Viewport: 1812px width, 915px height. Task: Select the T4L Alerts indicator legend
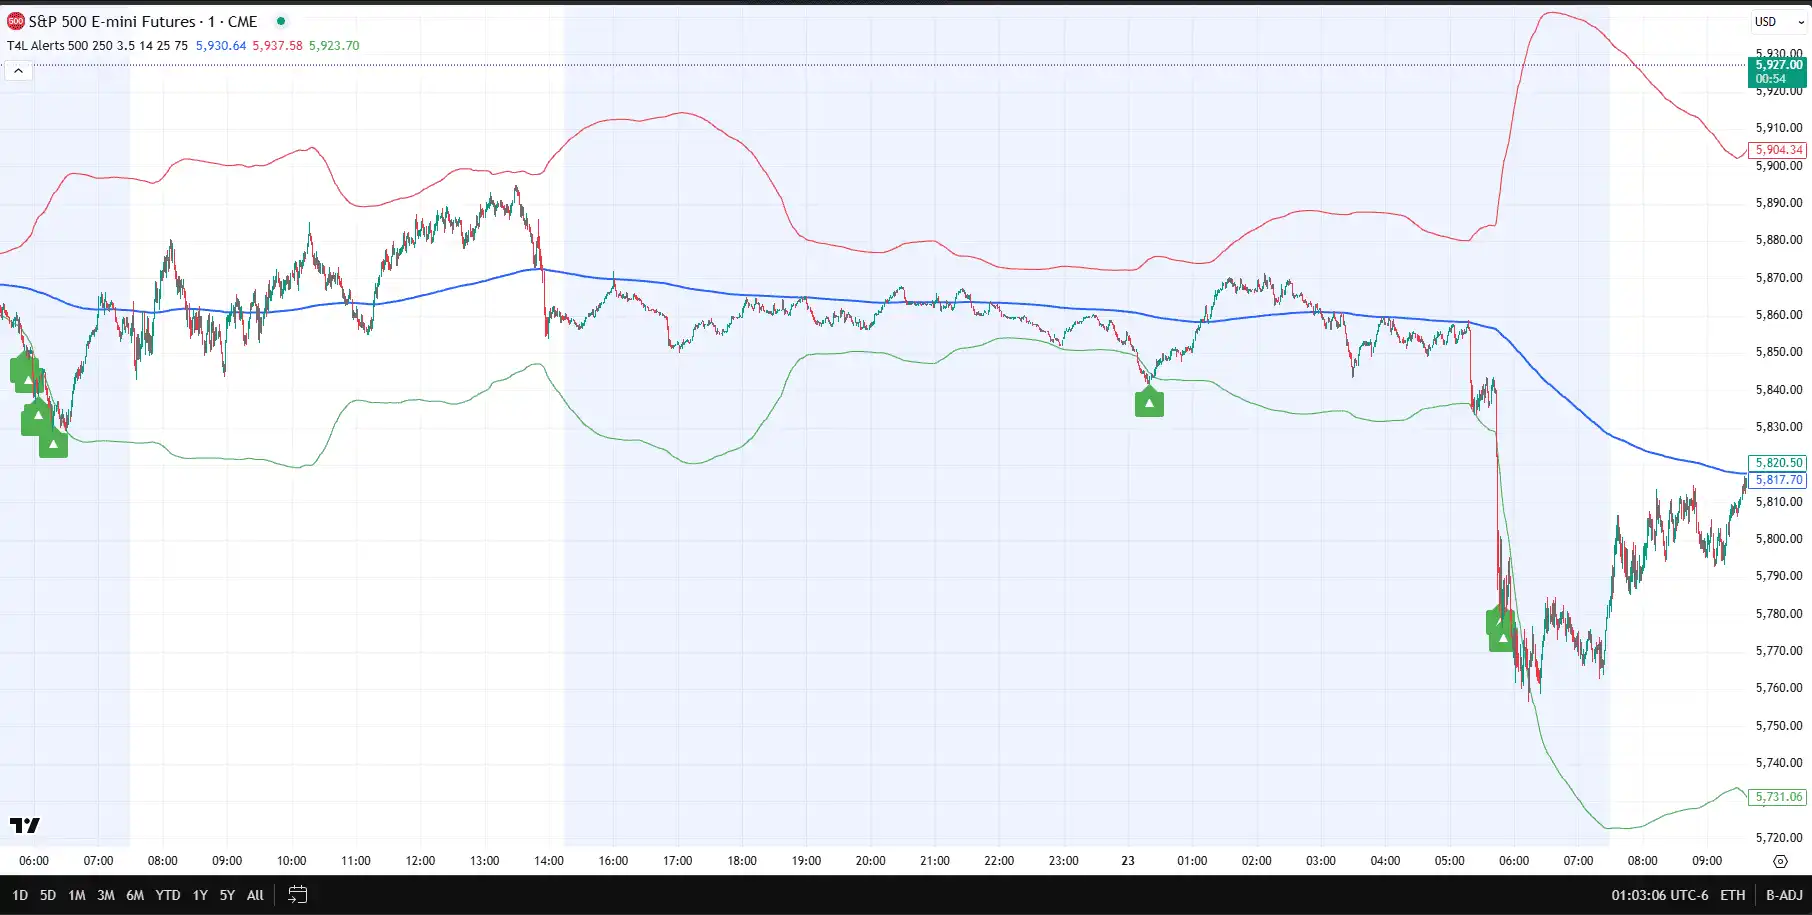97,46
